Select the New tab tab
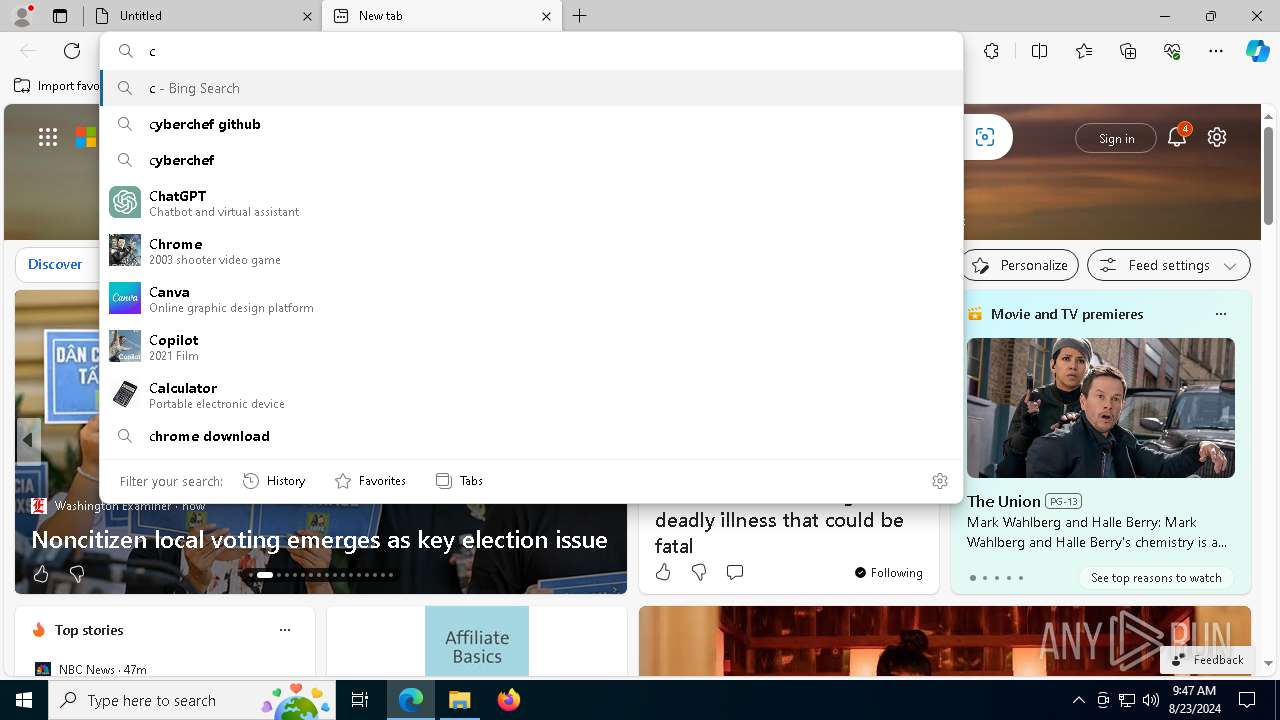The image size is (1280, 720). 441,16
